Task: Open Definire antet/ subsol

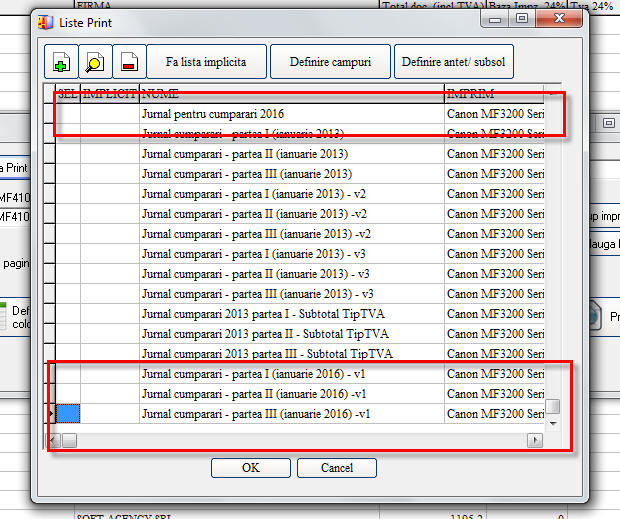Action: point(453,62)
